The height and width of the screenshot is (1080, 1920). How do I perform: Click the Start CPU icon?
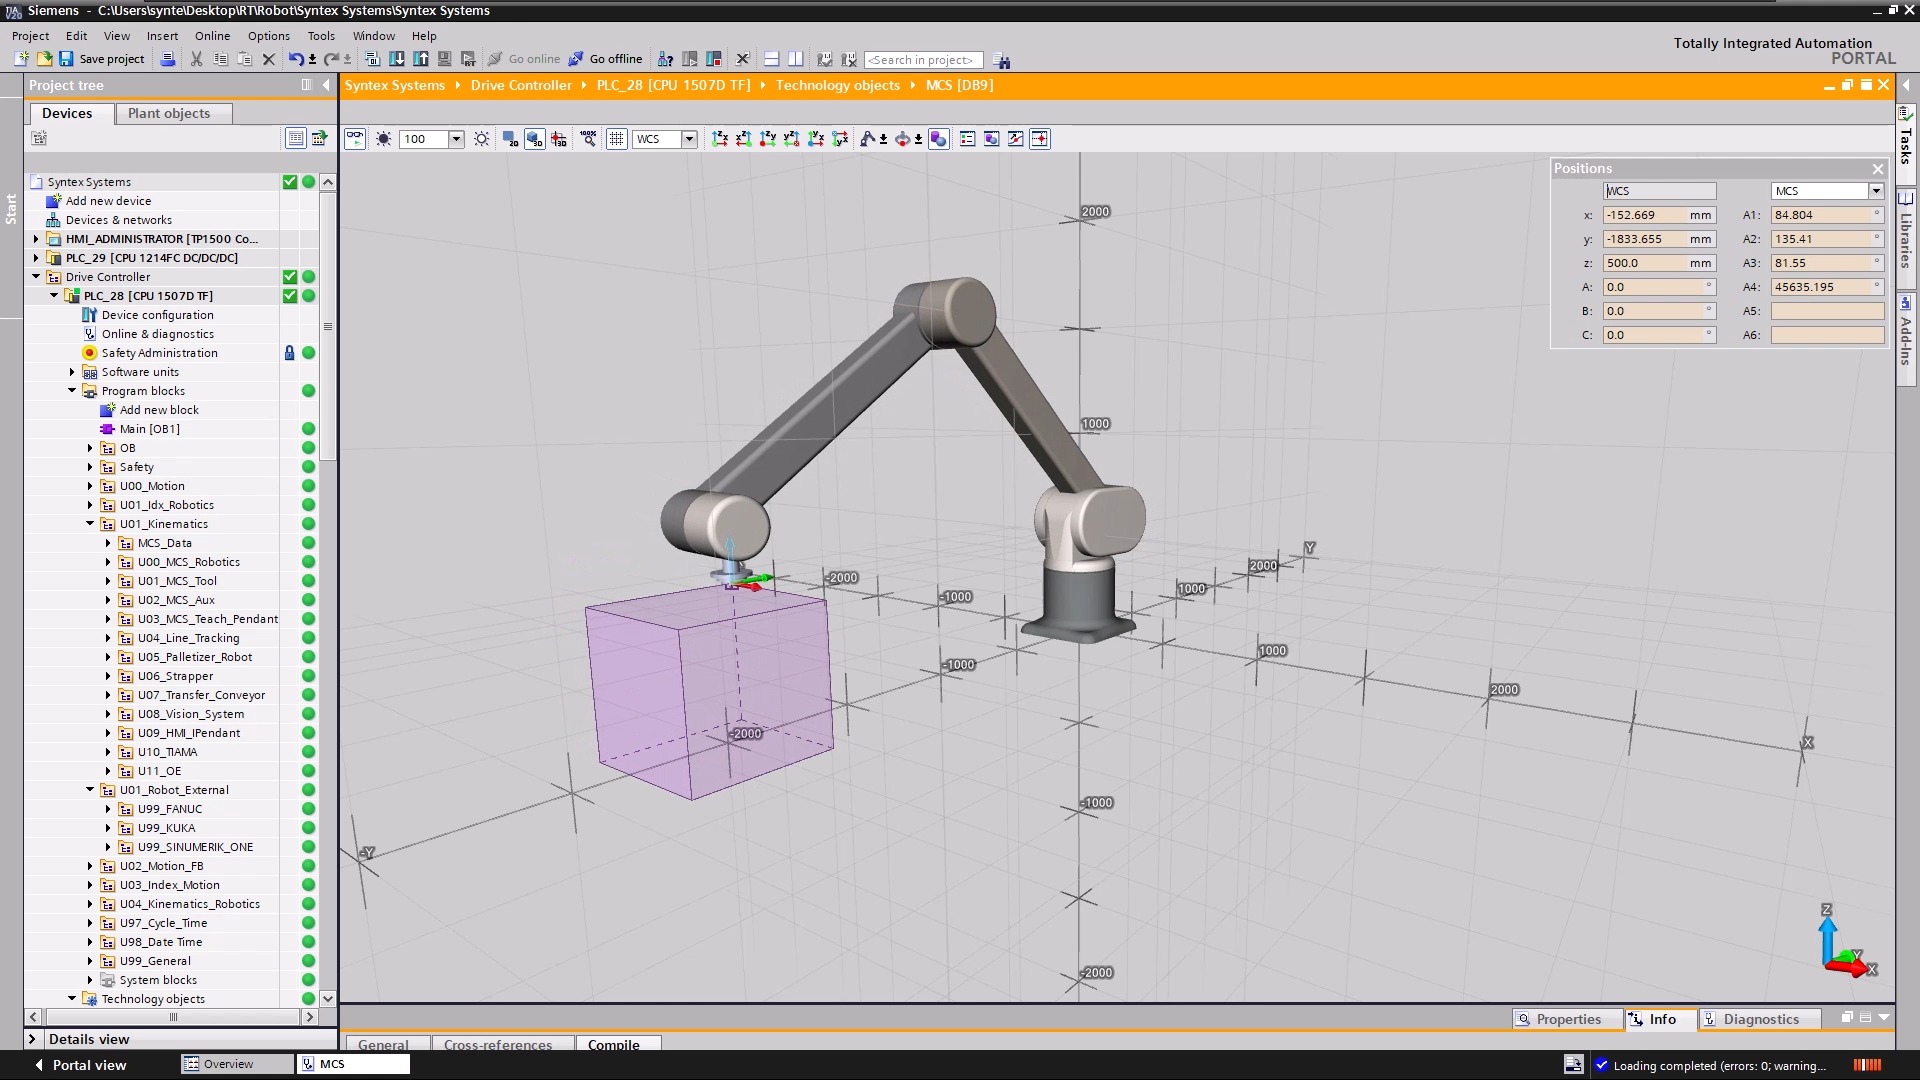pyautogui.click(x=689, y=59)
